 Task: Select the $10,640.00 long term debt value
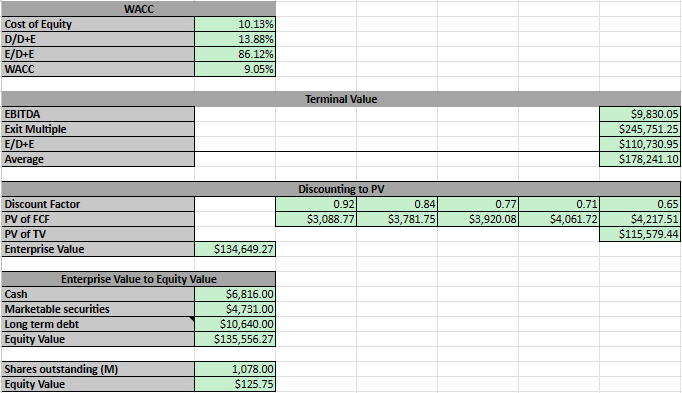(235, 324)
